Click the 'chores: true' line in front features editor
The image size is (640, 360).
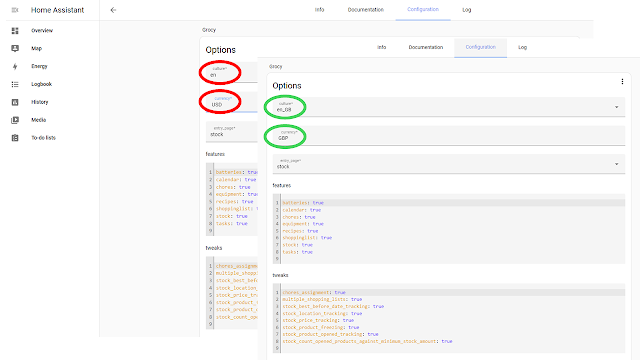(299, 217)
